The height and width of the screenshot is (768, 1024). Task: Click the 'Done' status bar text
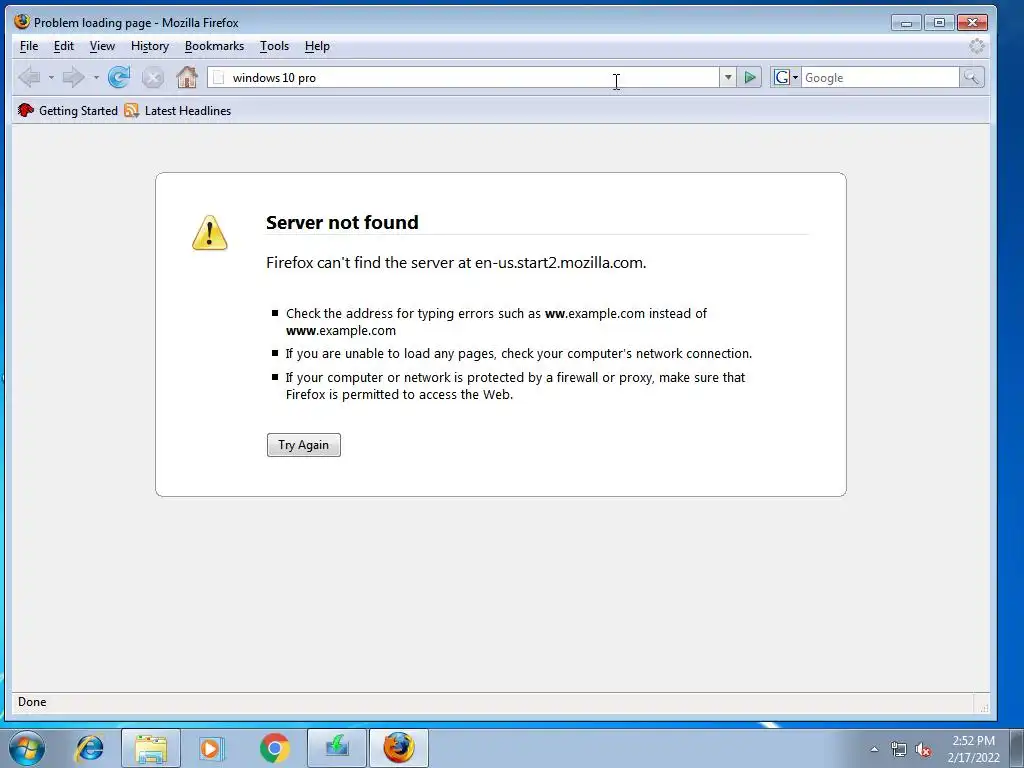pos(32,702)
